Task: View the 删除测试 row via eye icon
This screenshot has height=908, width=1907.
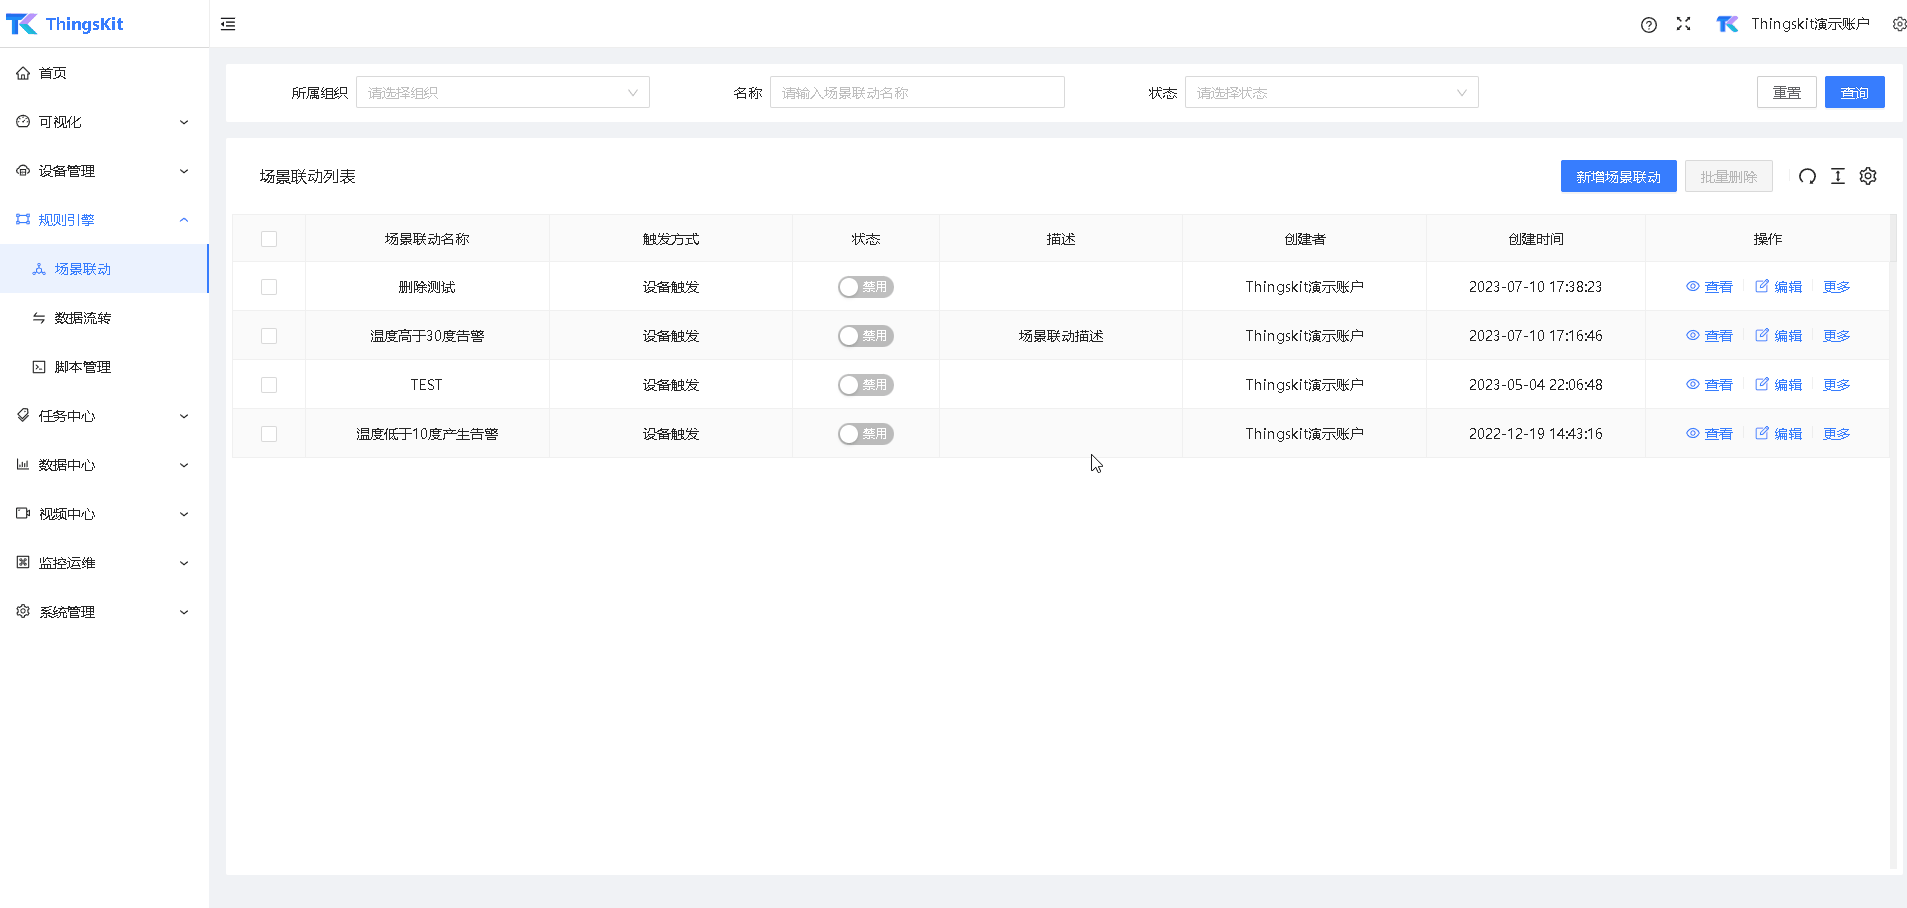Action: 1693,287
